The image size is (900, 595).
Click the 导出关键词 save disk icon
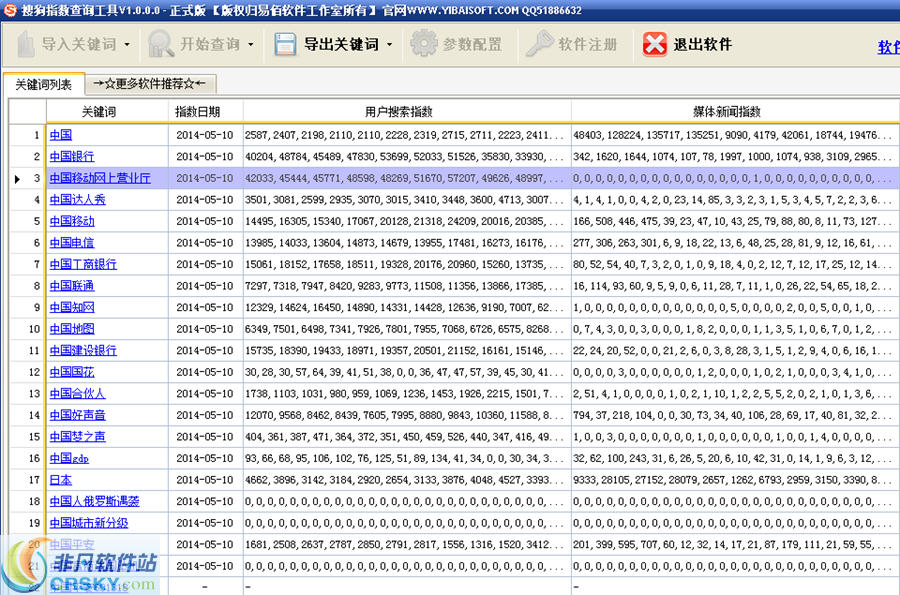coord(285,45)
